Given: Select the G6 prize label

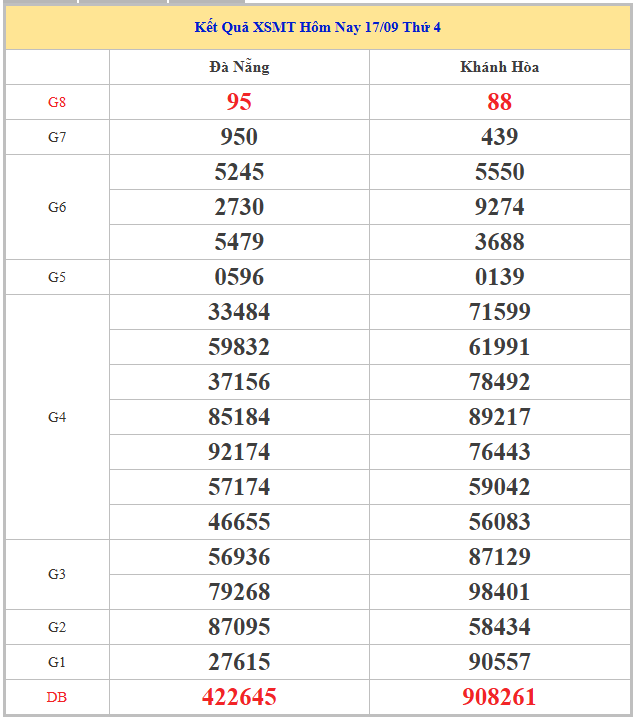Looking at the screenshot, I should pyautogui.click(x=57, y=207).
